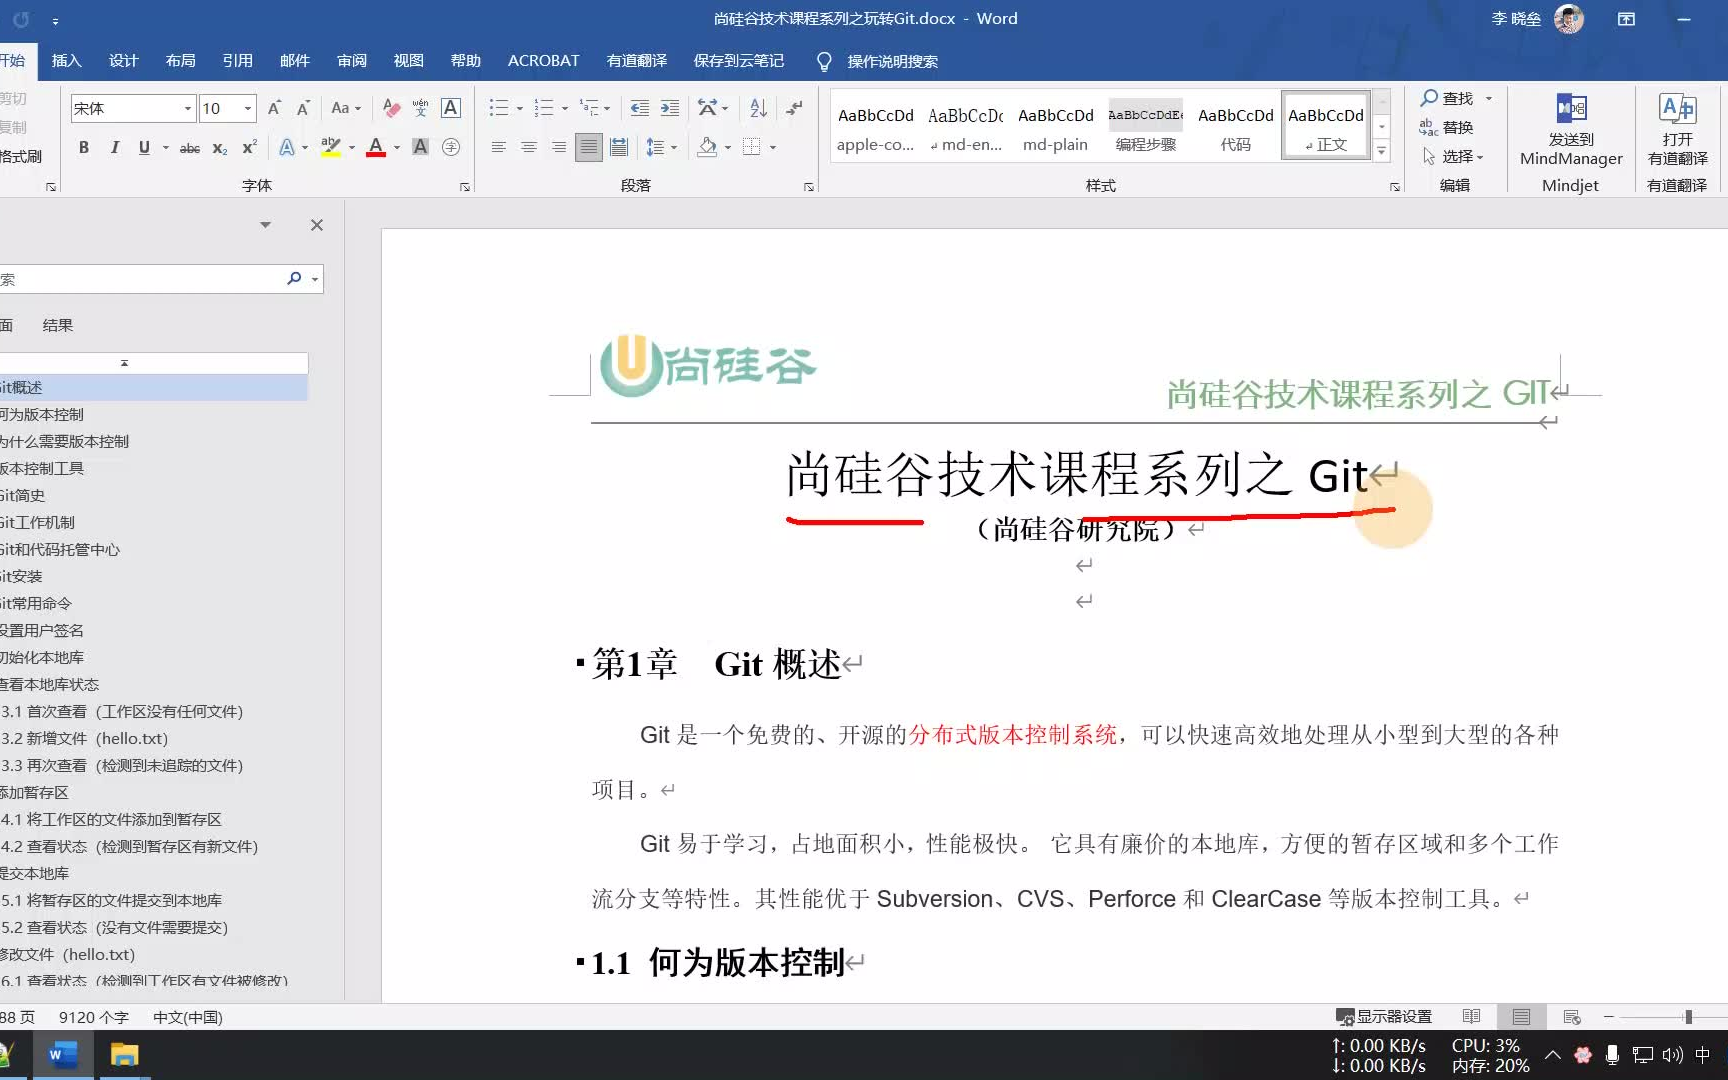Viewport: 1728px width, 1080px height.
Task: Increase font size with grow icon
Action: tap(274, 108)
